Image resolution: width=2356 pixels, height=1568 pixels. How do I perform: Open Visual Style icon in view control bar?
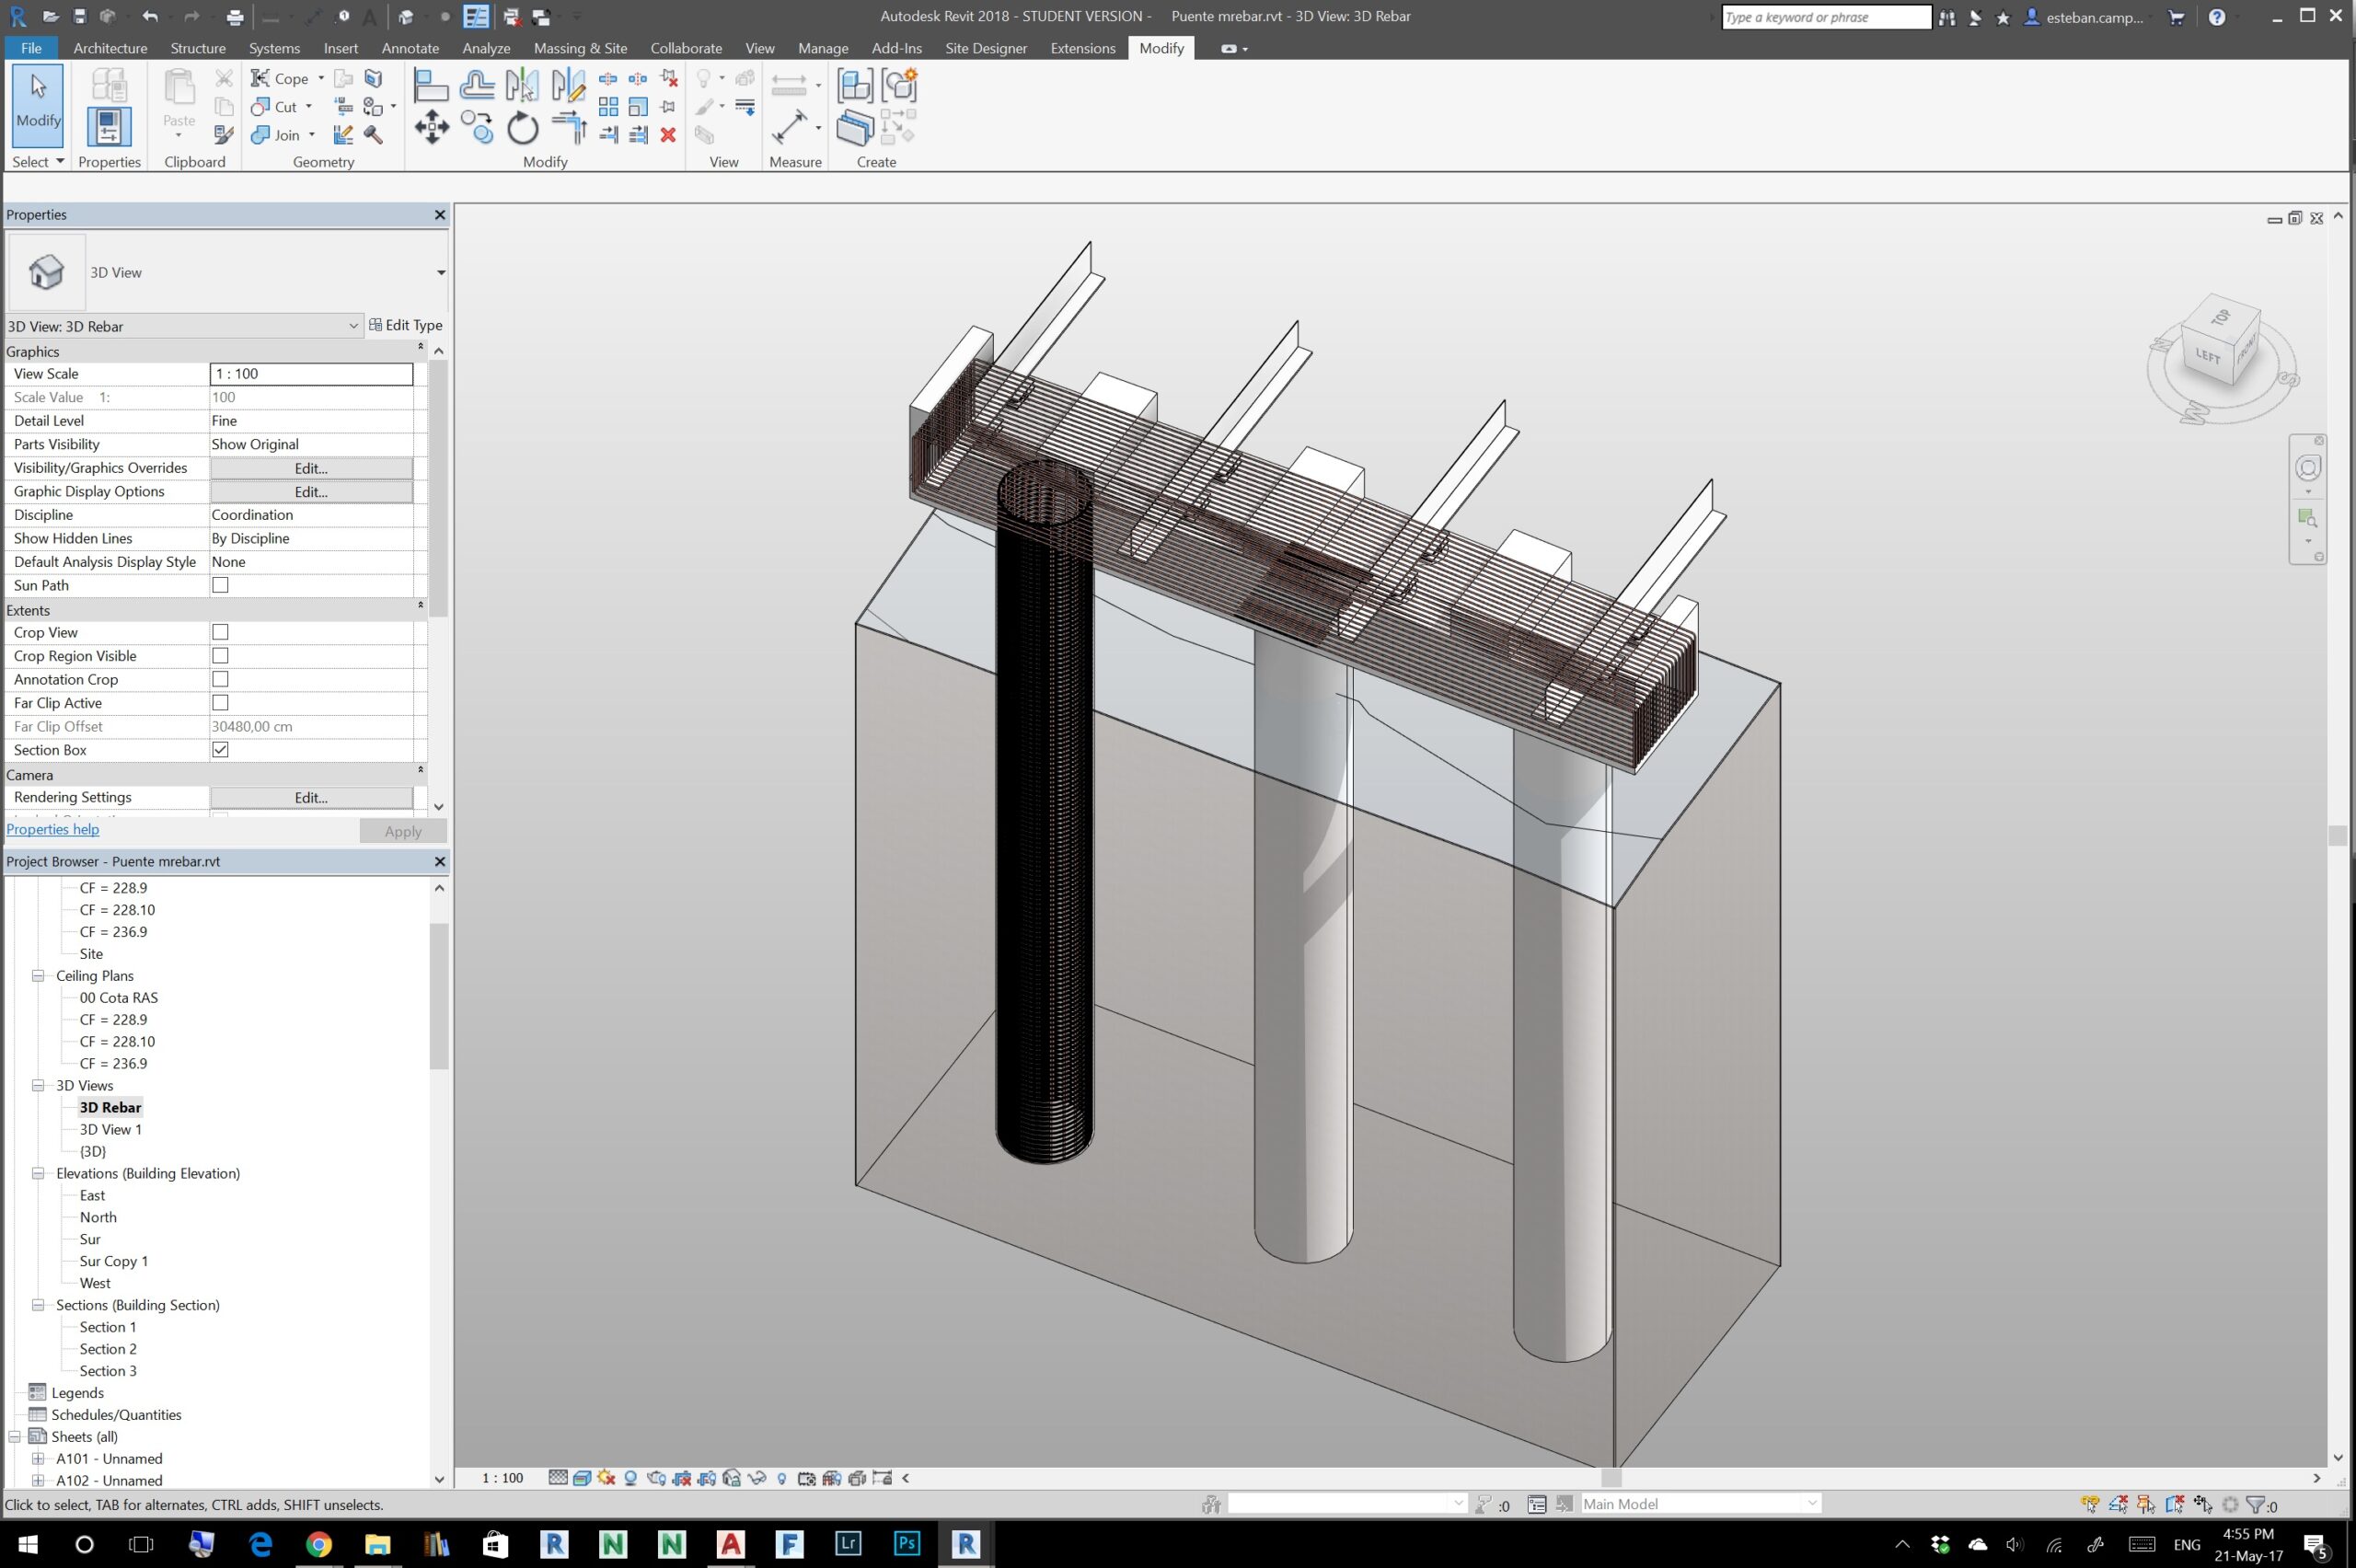(x=581, y=1478)
